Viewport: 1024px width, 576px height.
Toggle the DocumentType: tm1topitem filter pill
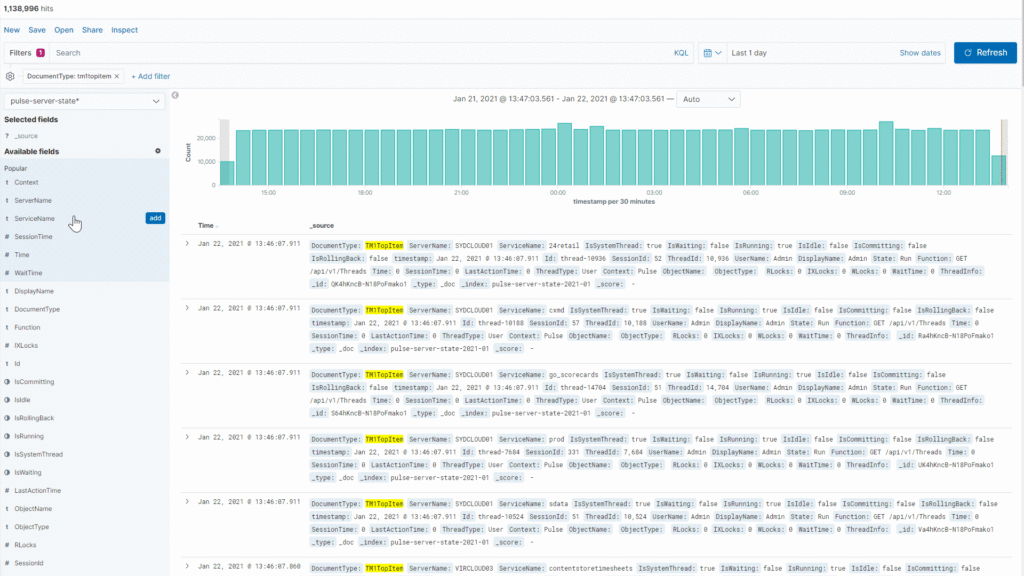point(67,76)
